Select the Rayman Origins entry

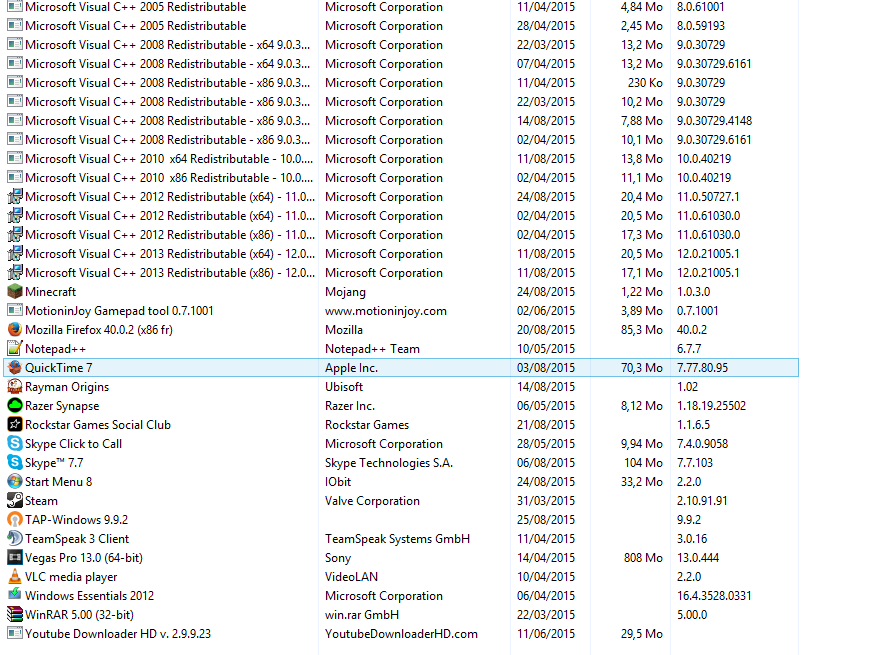(x=67, y=387)
